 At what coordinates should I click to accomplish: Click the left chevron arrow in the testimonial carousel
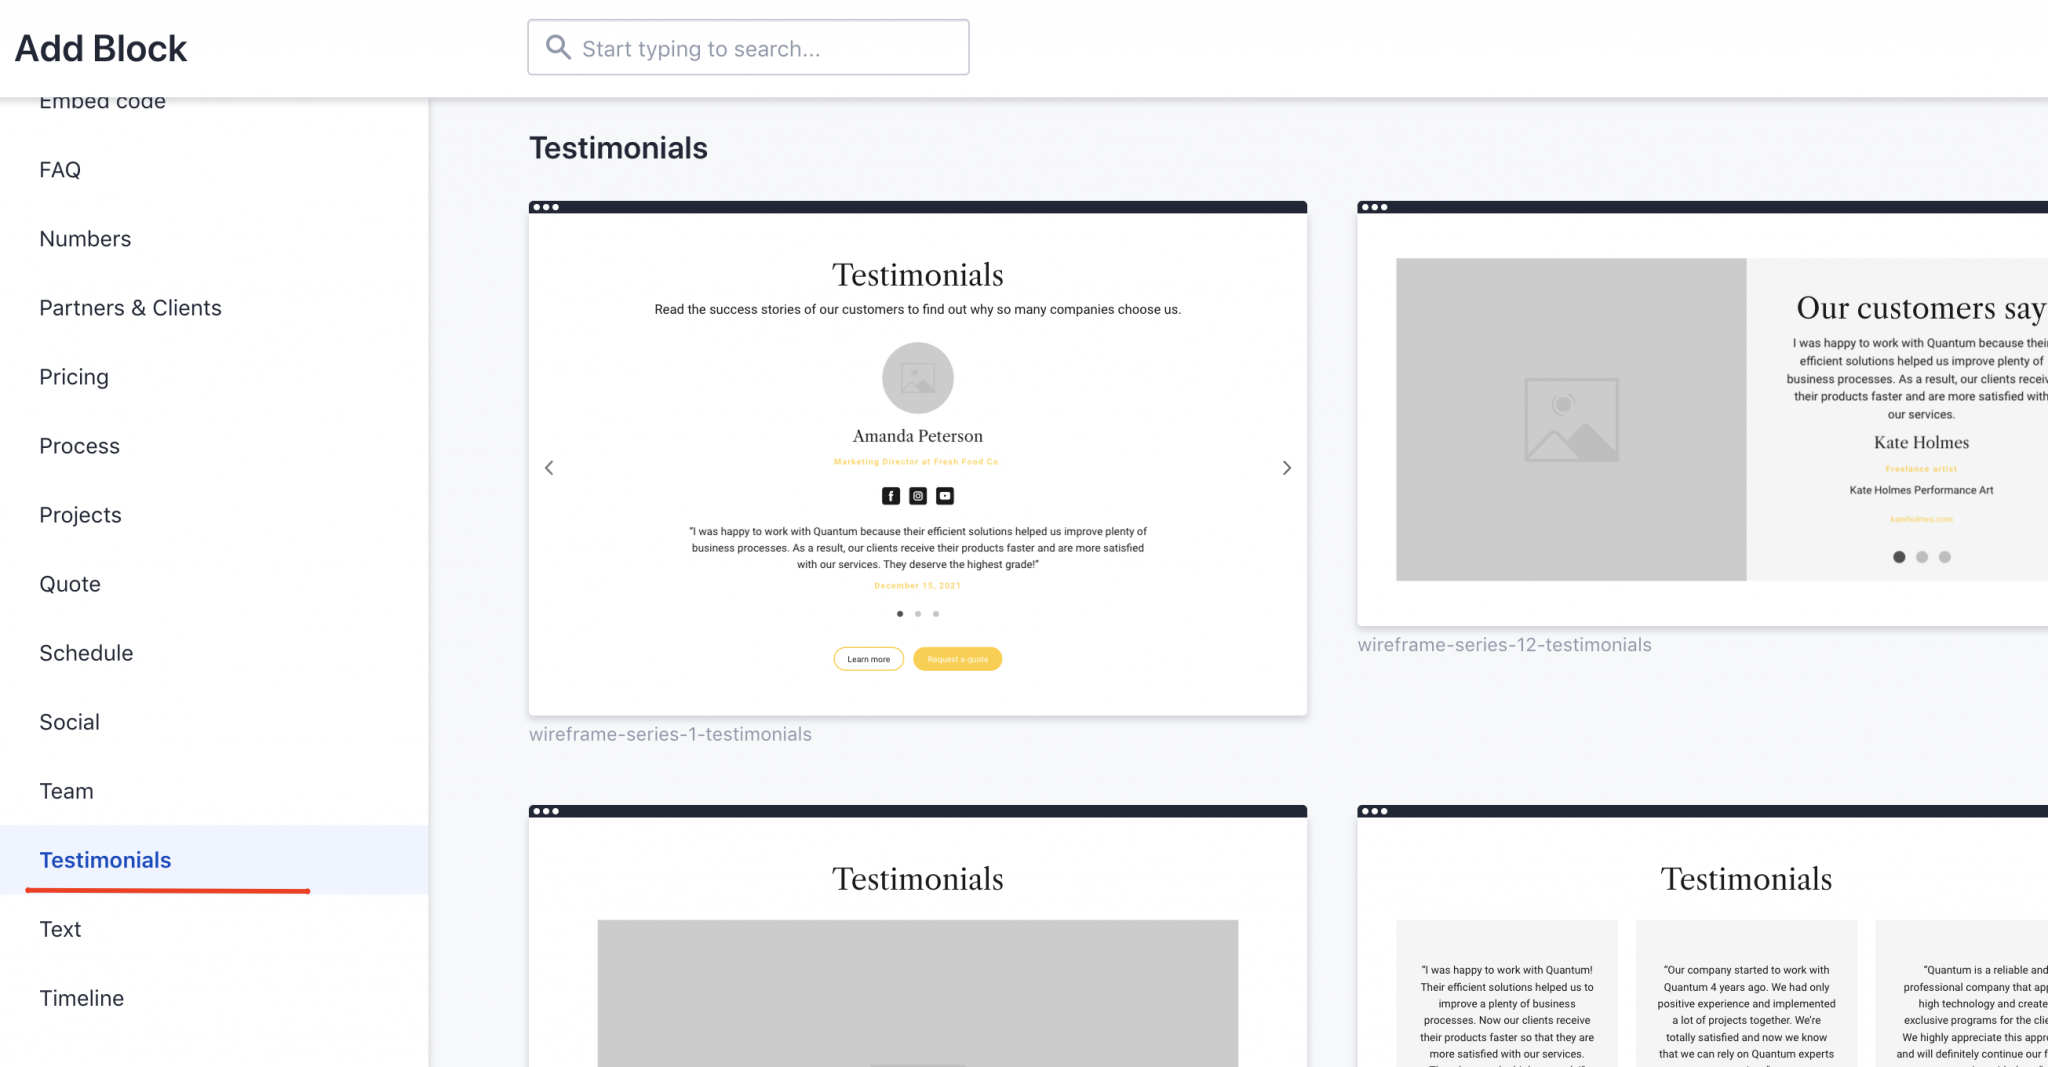tap(549, 467)
